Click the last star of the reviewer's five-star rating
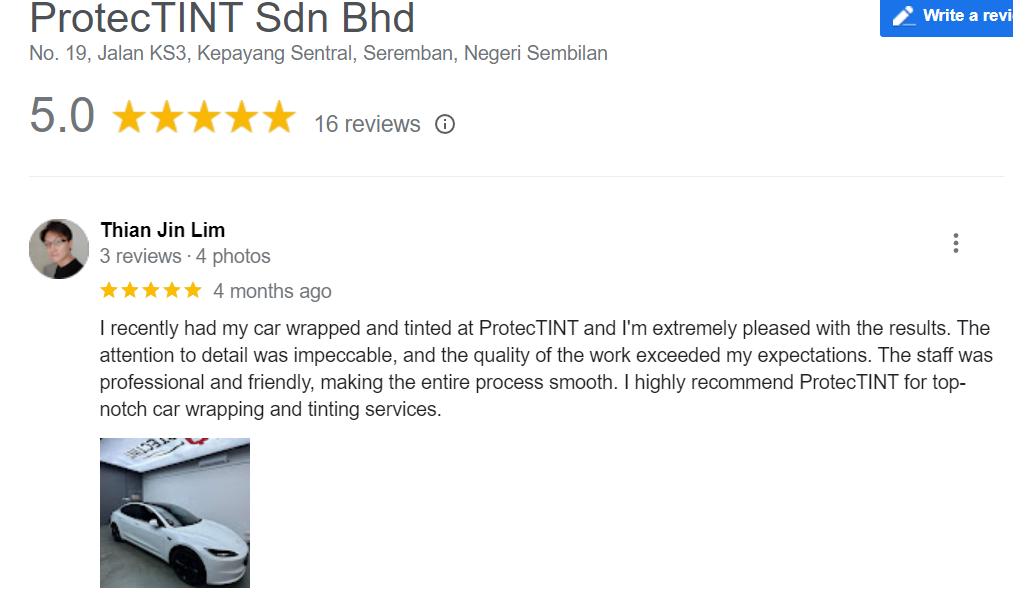The image size is (1013, 605). tap(194, 289)
